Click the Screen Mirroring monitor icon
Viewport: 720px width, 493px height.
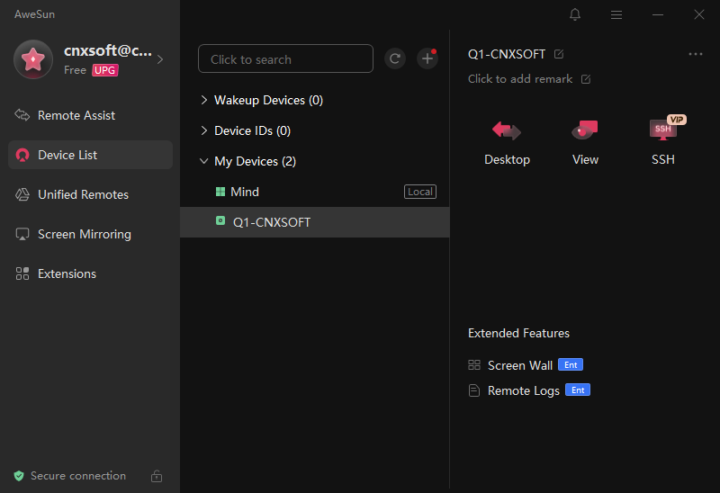[22, 234]
